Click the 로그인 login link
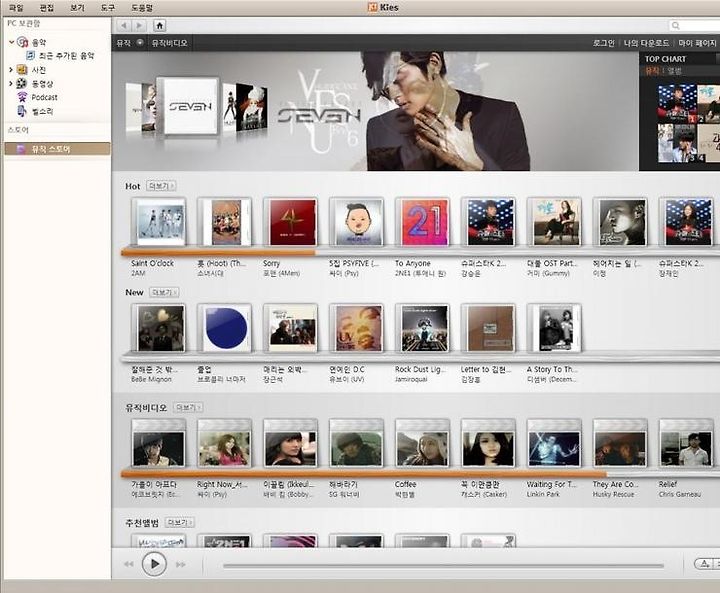The image size is (720, 593). click(x=603, y=43)
